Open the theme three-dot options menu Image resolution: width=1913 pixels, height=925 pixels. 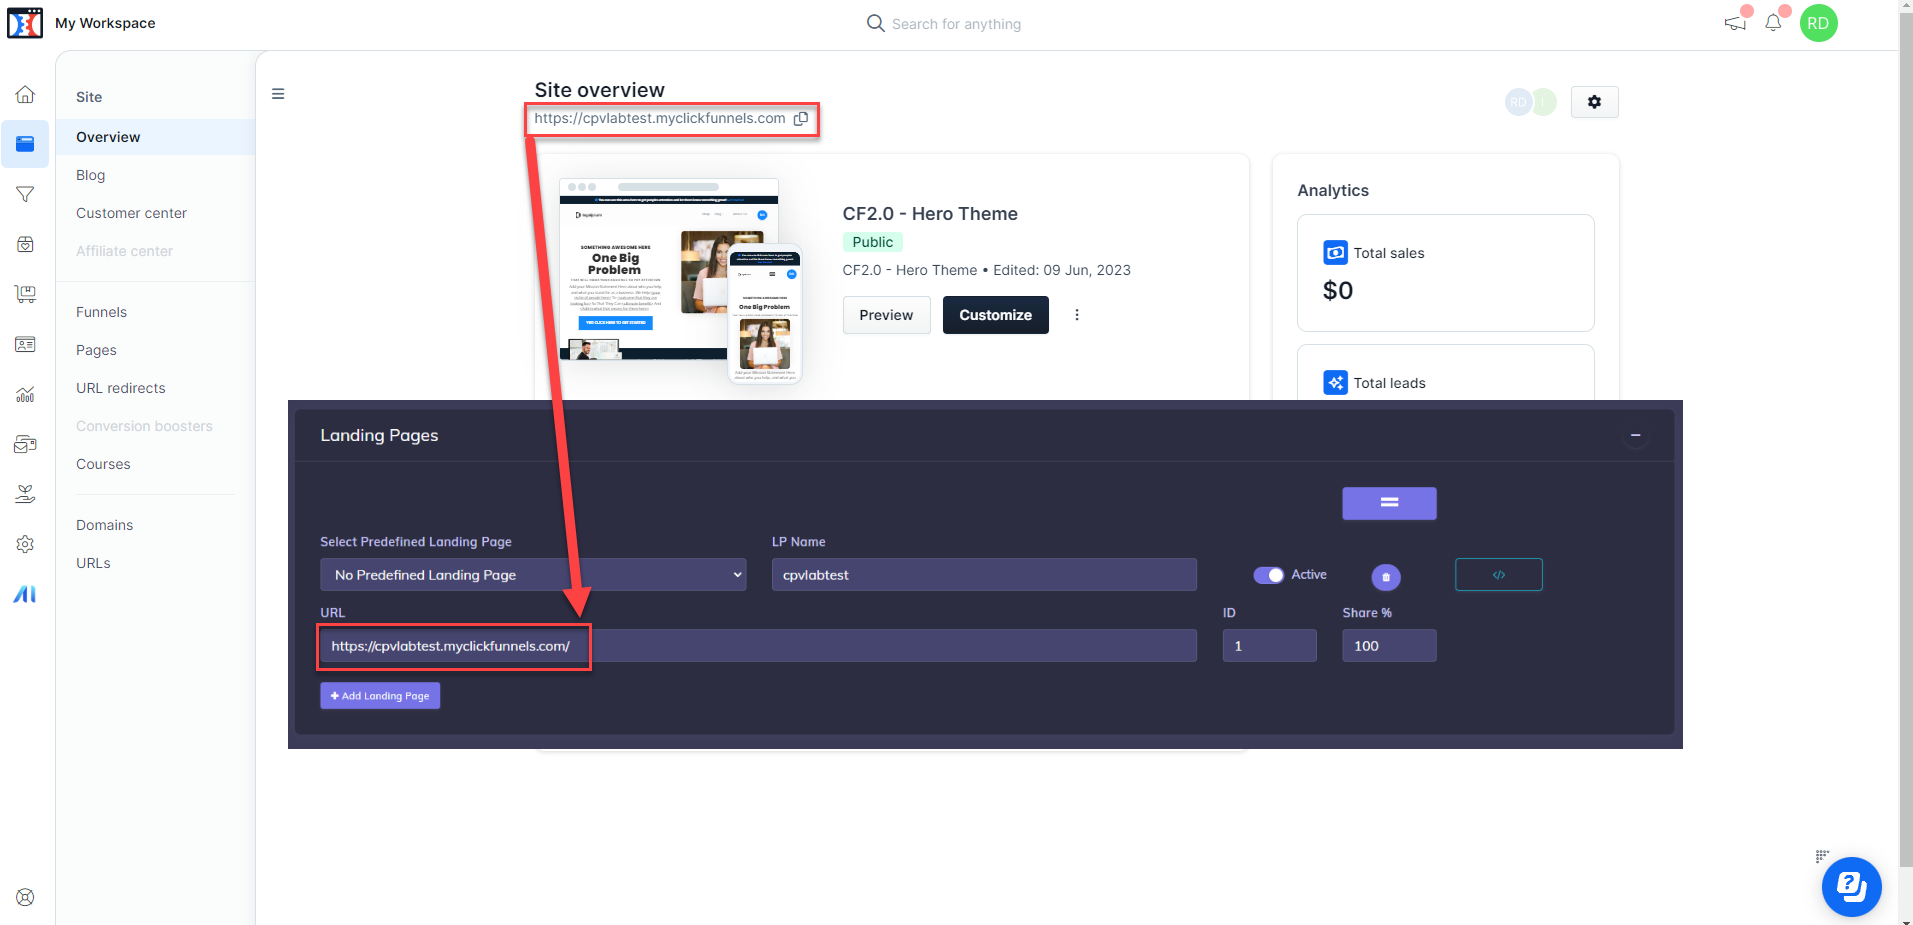click(x=1076, y=315)
